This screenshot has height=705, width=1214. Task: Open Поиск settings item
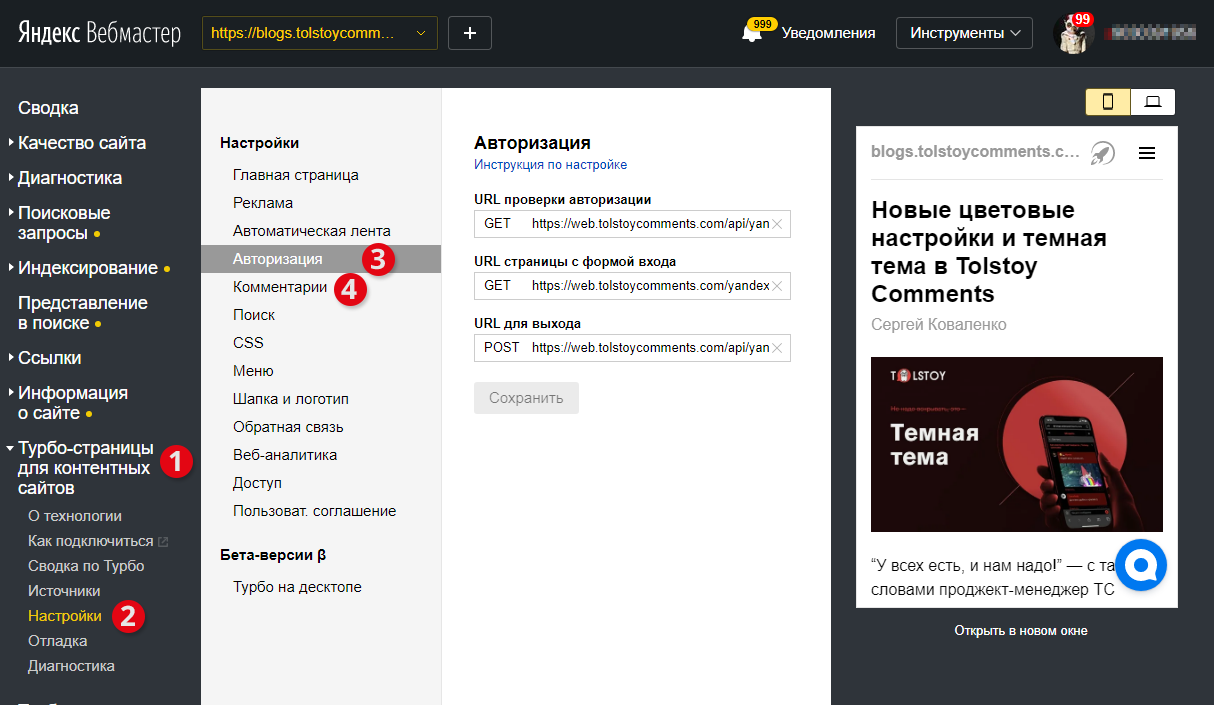pos(254,315)
